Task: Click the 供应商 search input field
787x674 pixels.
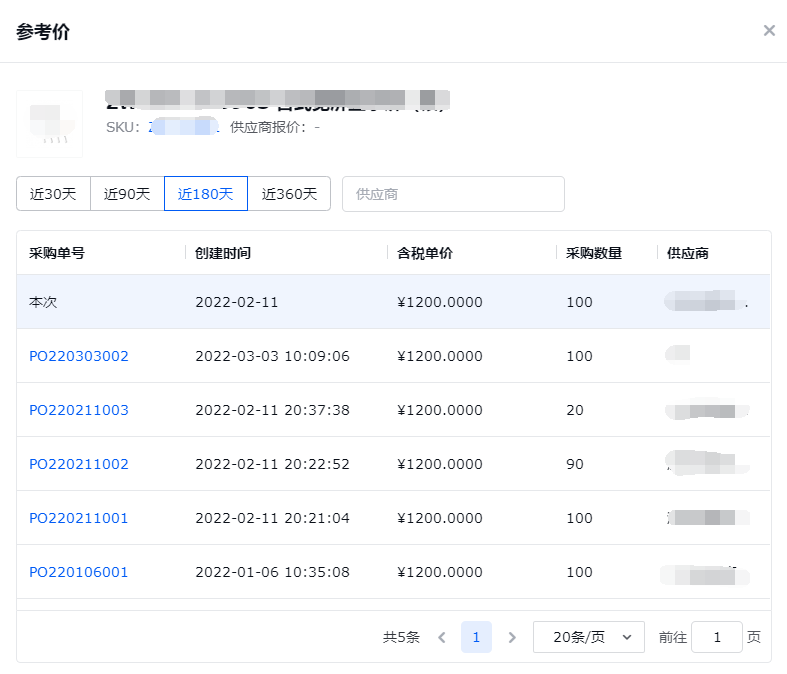Action: [x=453, y=194]
